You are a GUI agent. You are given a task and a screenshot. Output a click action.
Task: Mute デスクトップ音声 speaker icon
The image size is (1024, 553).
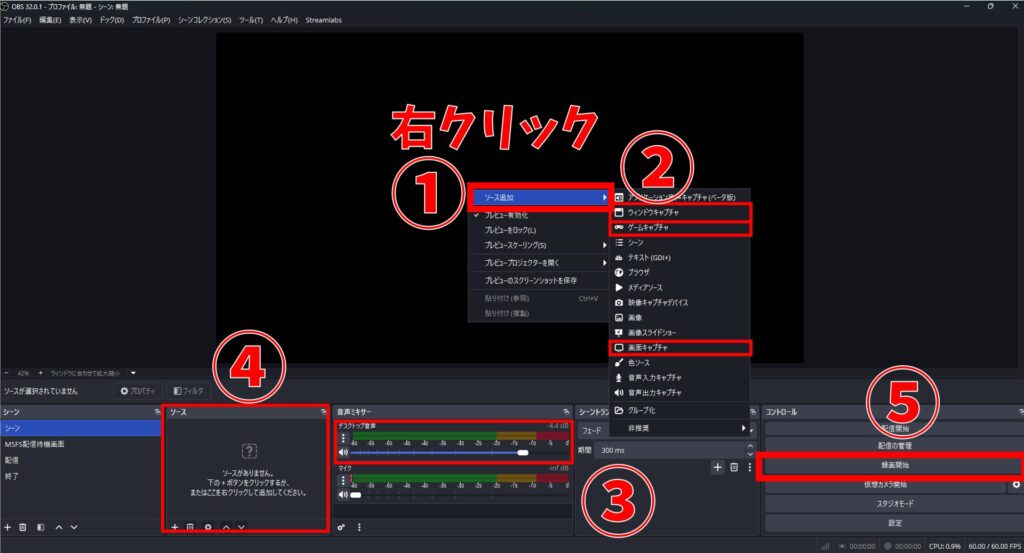343,452
